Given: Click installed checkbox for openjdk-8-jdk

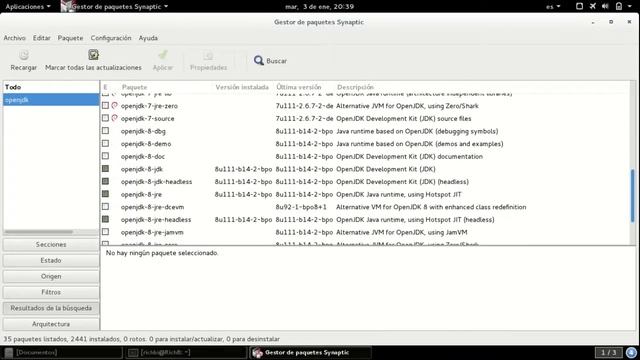Looking at the screenshot, I should click(105, 169).
